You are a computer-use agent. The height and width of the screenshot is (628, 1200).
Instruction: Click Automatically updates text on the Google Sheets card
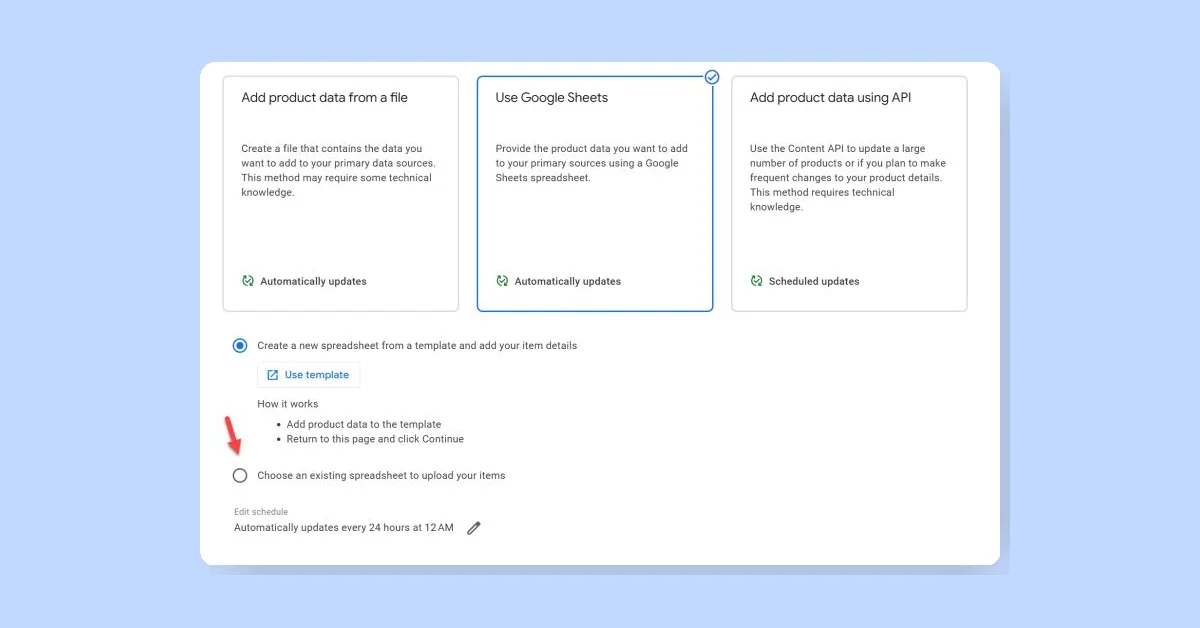click(x=568, y=281)
